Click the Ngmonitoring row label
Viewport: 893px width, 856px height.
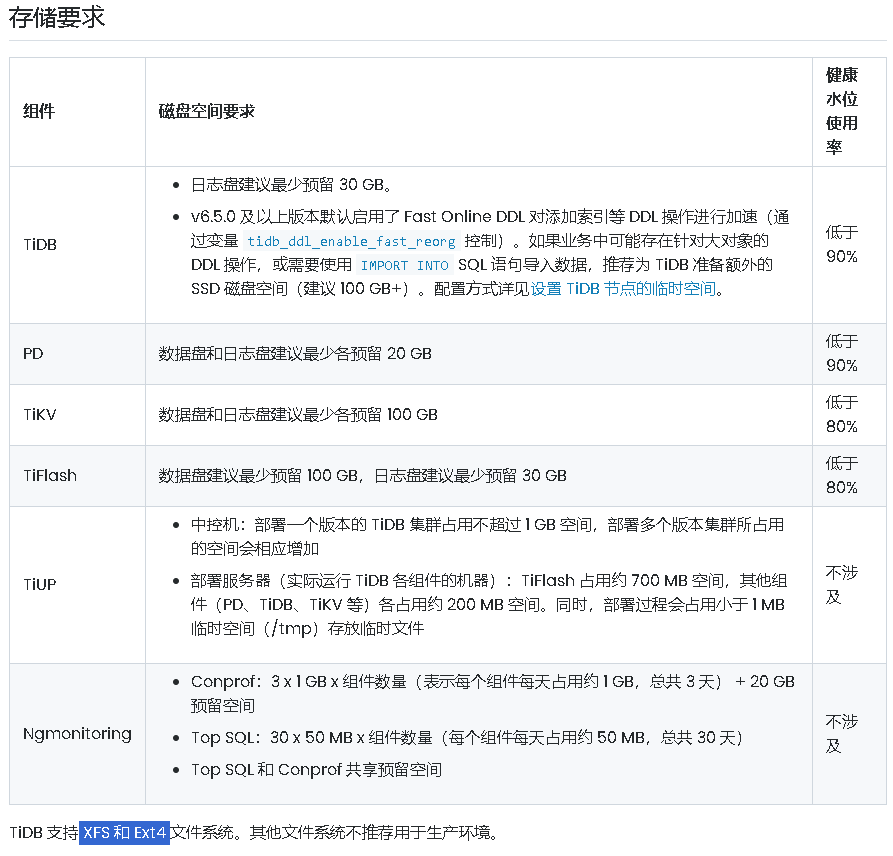pos(77,734)
